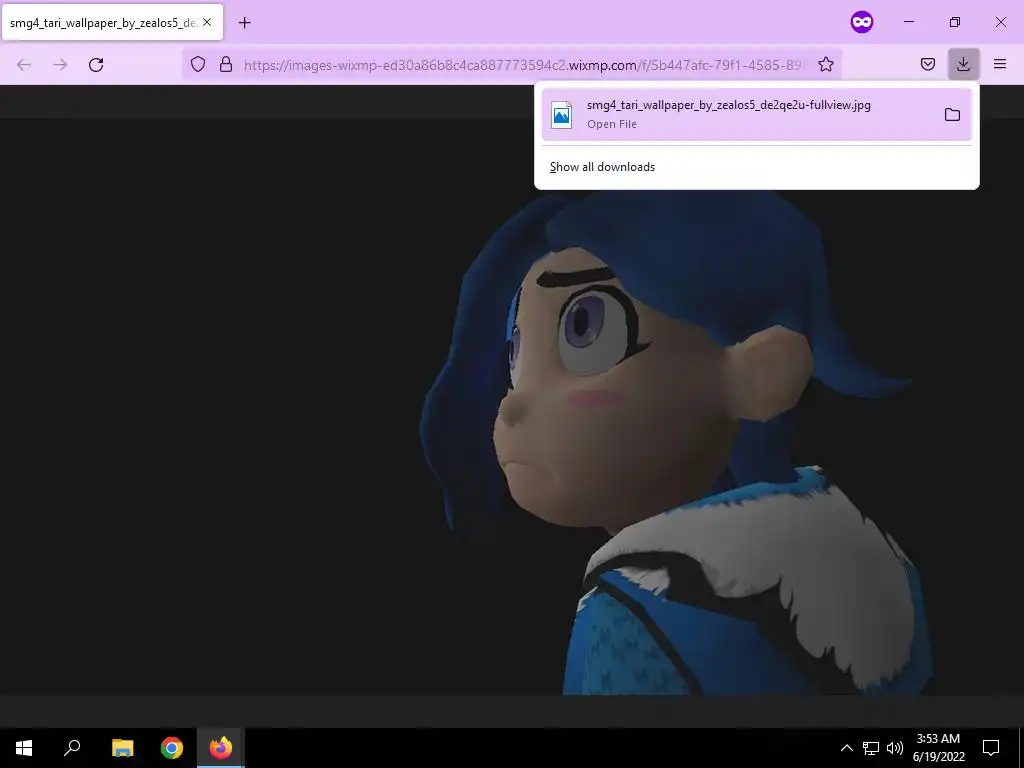Toggle the Downloads toolbar panel
This screenshot has height=768, width=1024.
coord(963,64)
